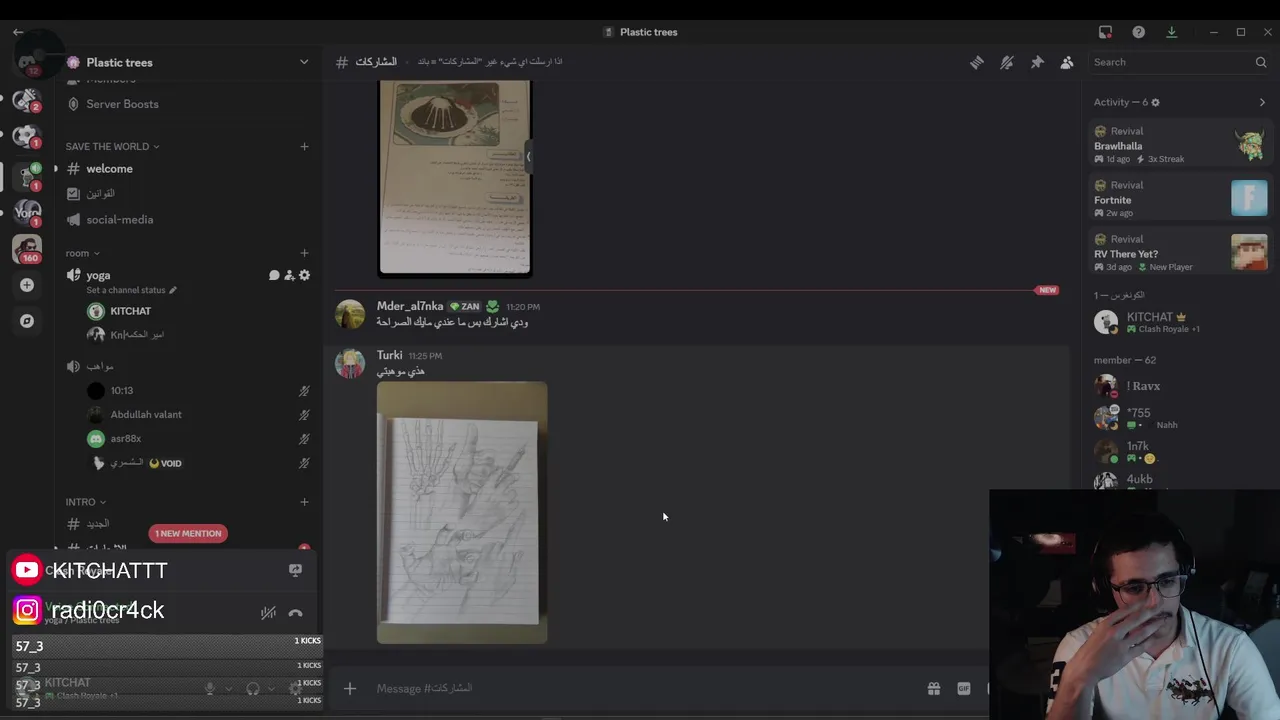Open the gift icon in message bar
This screenshot has width=1280, height=720.
(x=933, y=688)
